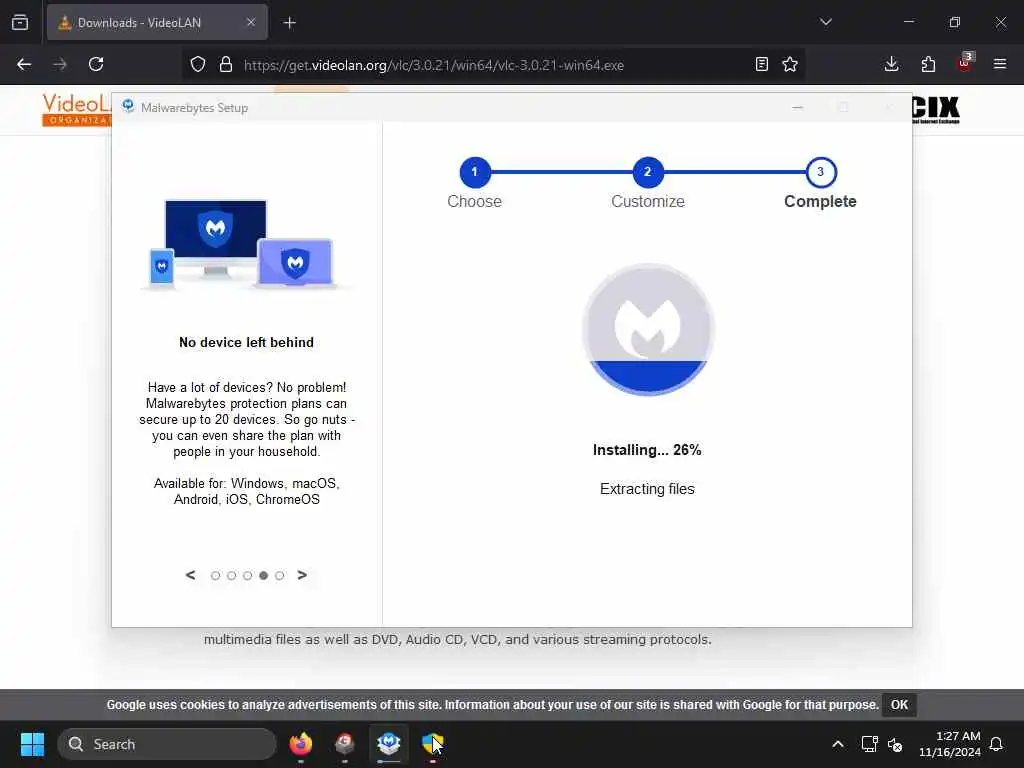
Task: Click the Firefox forward arrow
Action: tap(60, 64)
